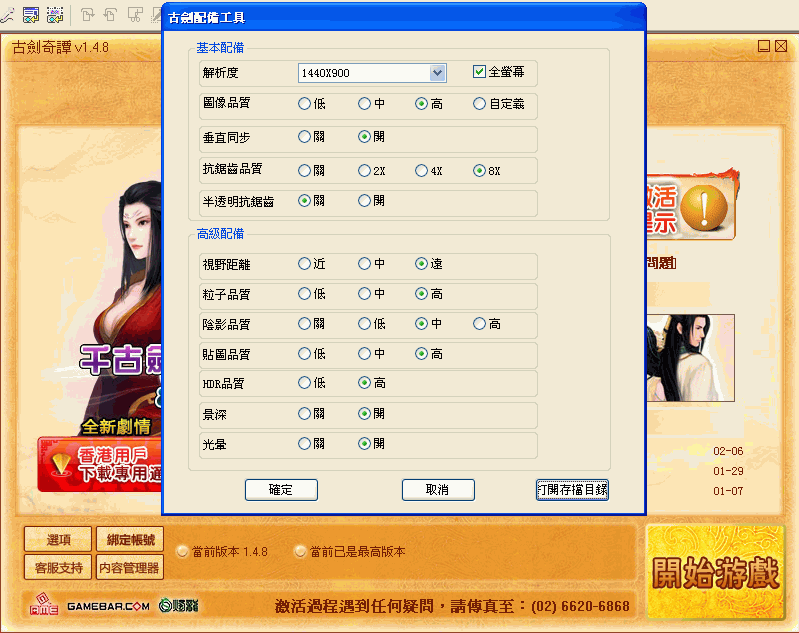Viewport: 799px width, 633px height.
Task: Start game with 開始游戲 button
Action: pyautogui.click(x=715, y=573)
